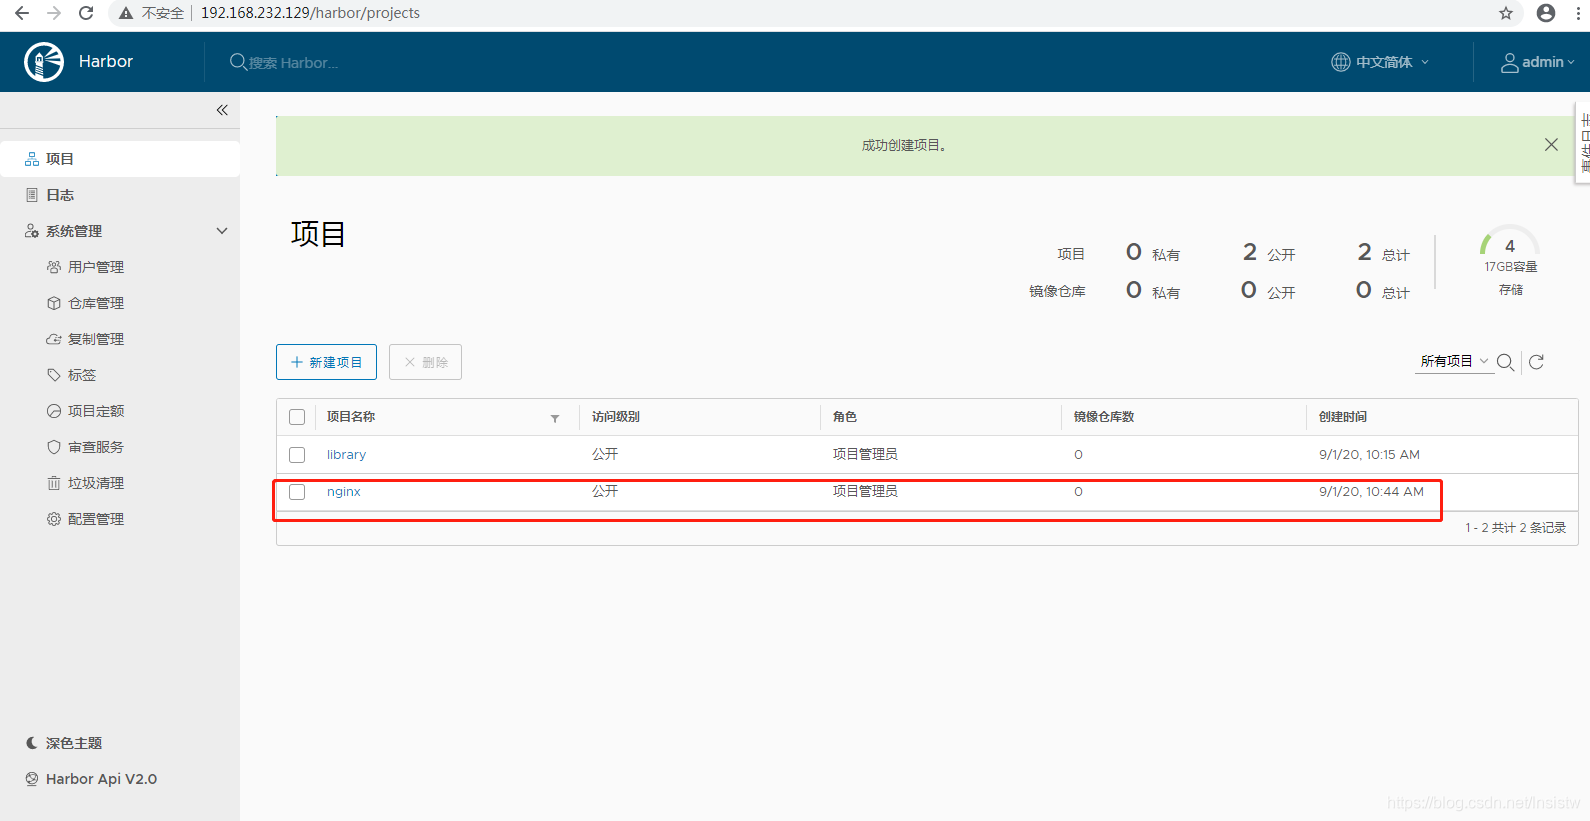Click the search magnifier icon in header

coord(238,62)
